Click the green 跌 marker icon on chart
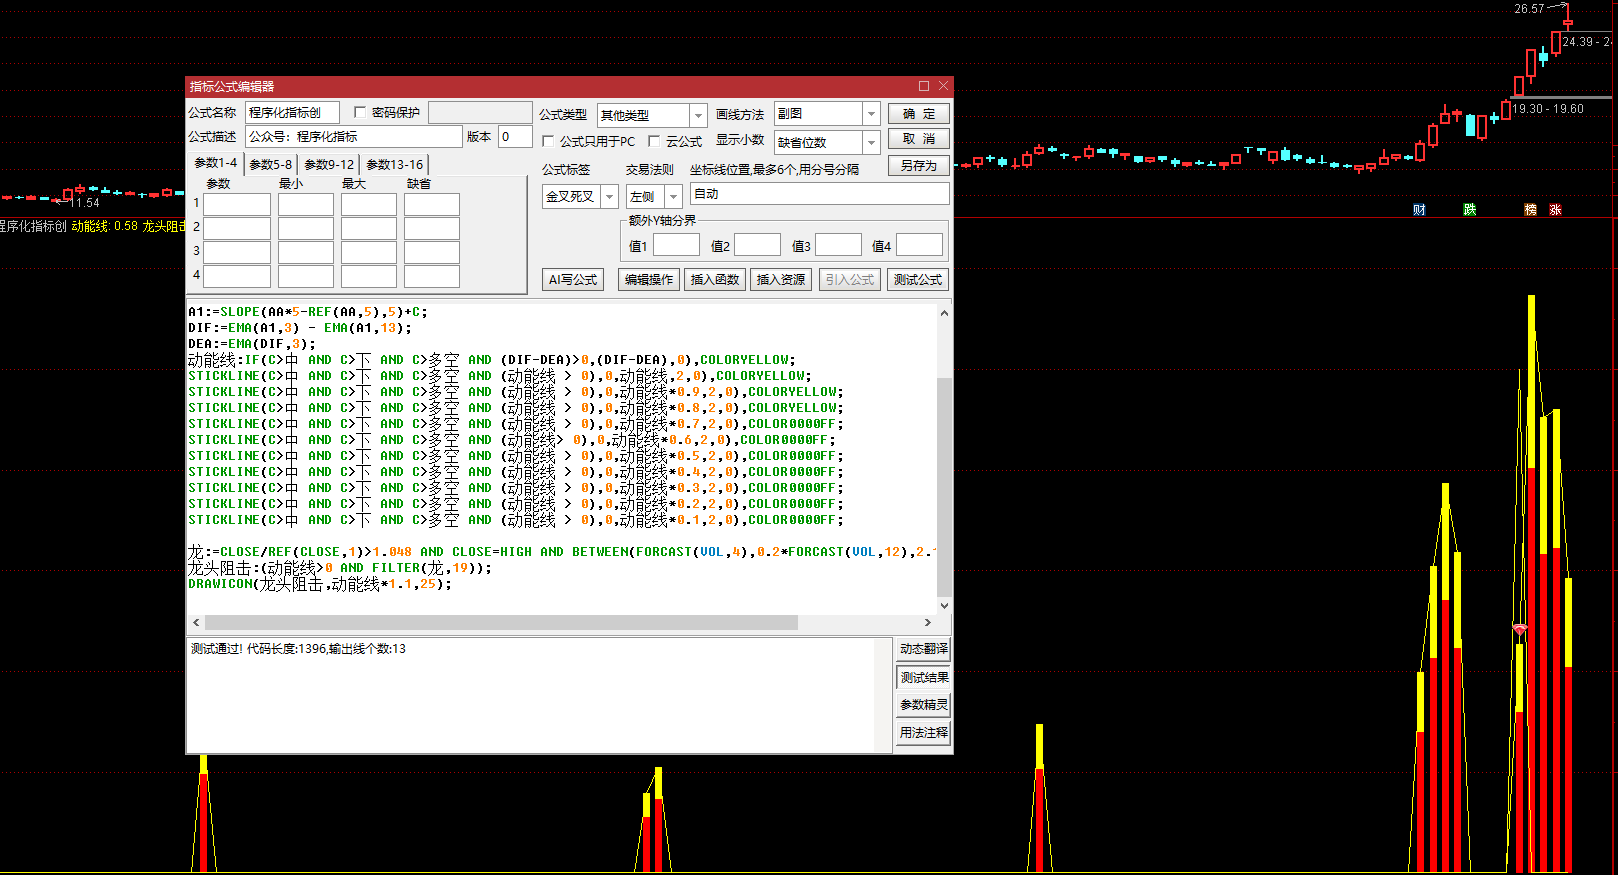Screen dimensions: 1618x875 [1469, 210]
